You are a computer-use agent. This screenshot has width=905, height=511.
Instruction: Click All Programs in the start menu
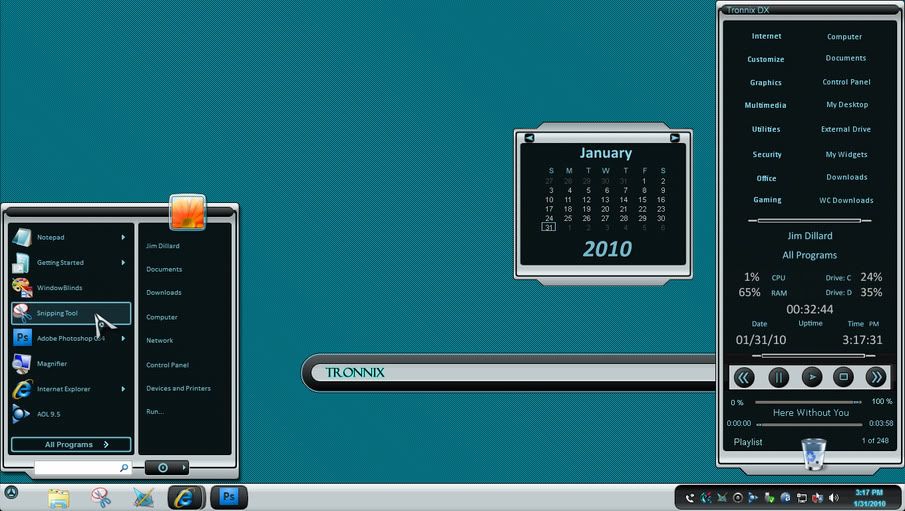tap(70, 445)
